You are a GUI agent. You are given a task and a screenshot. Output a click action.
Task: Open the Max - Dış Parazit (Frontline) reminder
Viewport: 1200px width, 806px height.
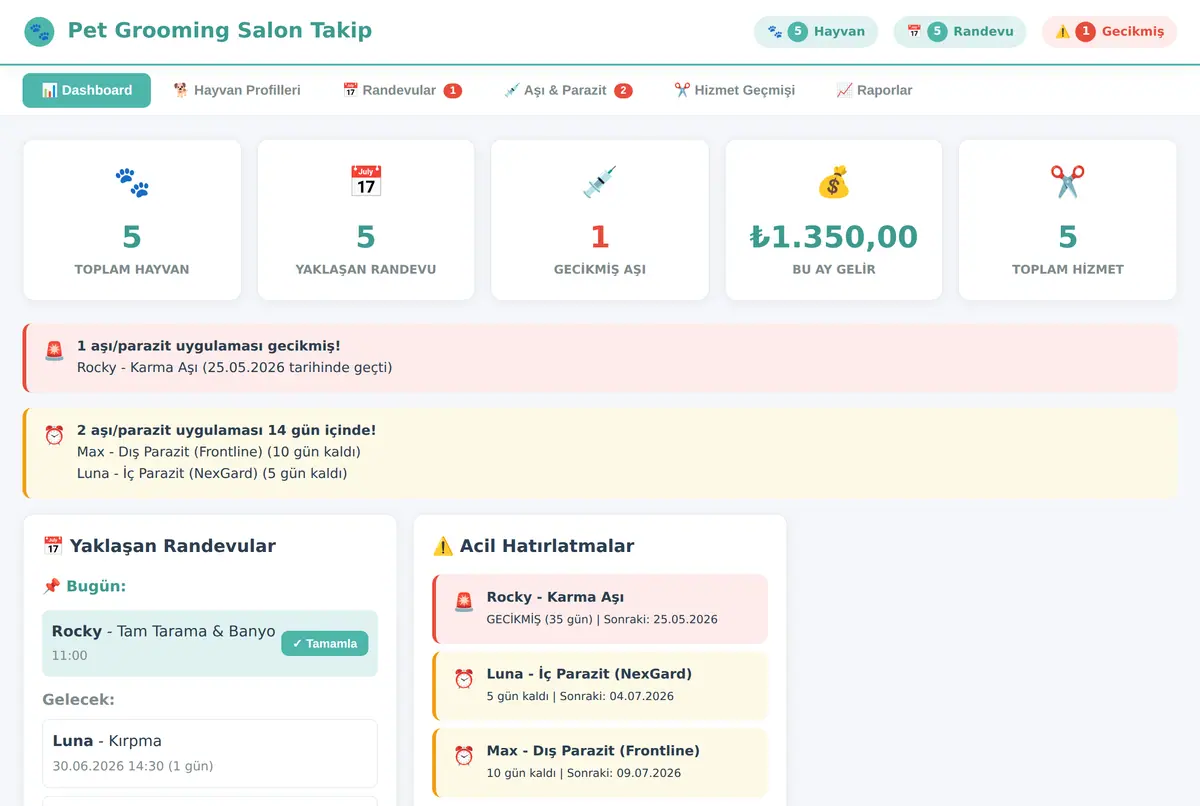pos(600,763)
